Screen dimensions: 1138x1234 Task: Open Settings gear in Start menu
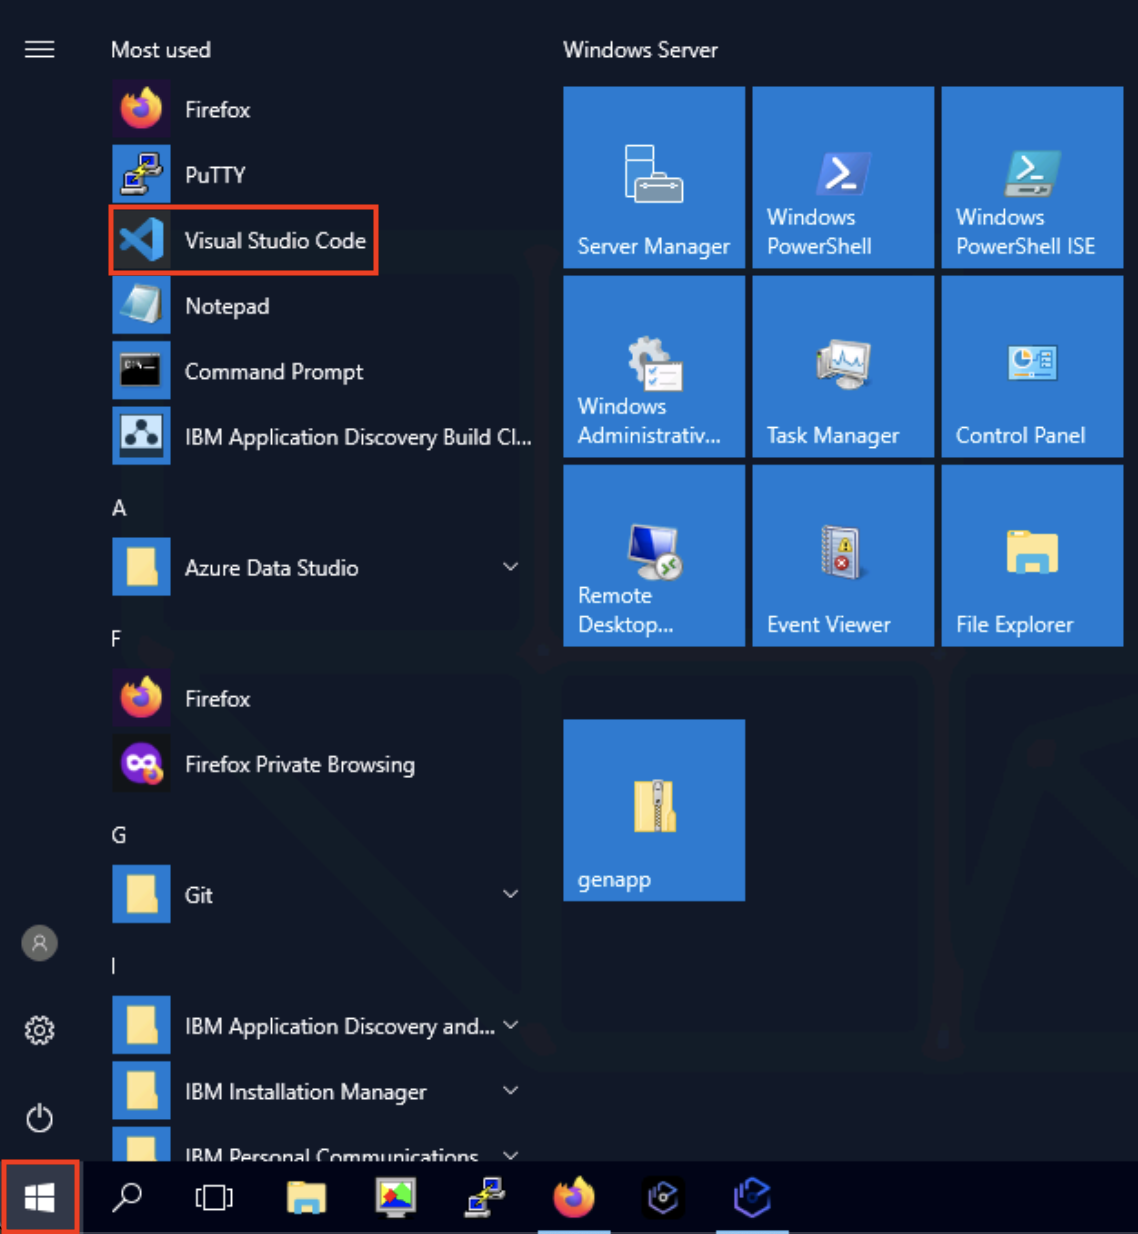[40, 1030]
